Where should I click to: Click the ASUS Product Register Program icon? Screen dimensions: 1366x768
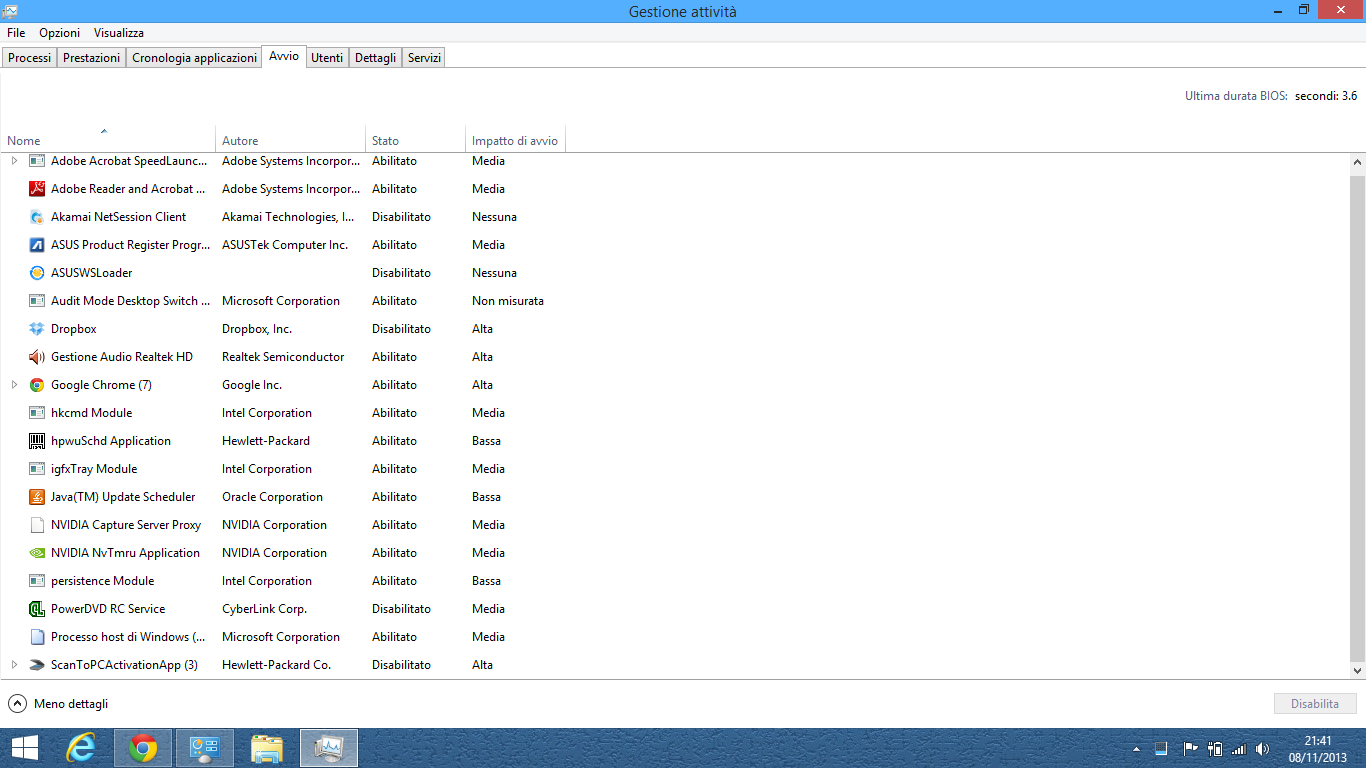coord(37,245)
